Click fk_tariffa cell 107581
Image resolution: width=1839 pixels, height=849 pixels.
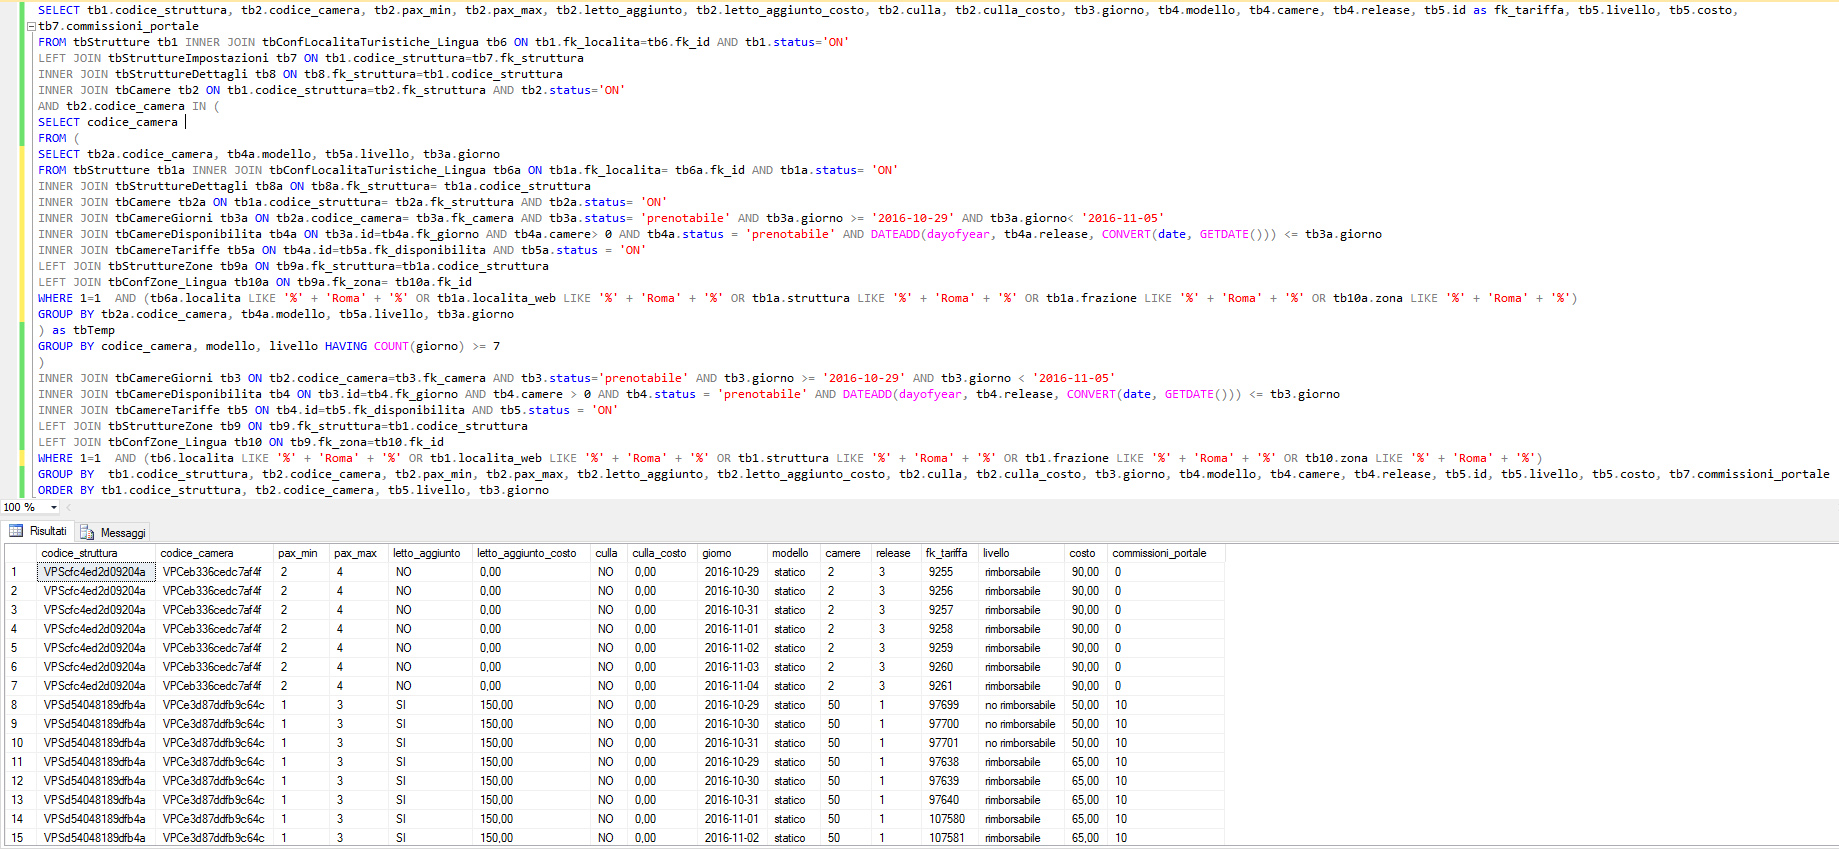(950, 838)
